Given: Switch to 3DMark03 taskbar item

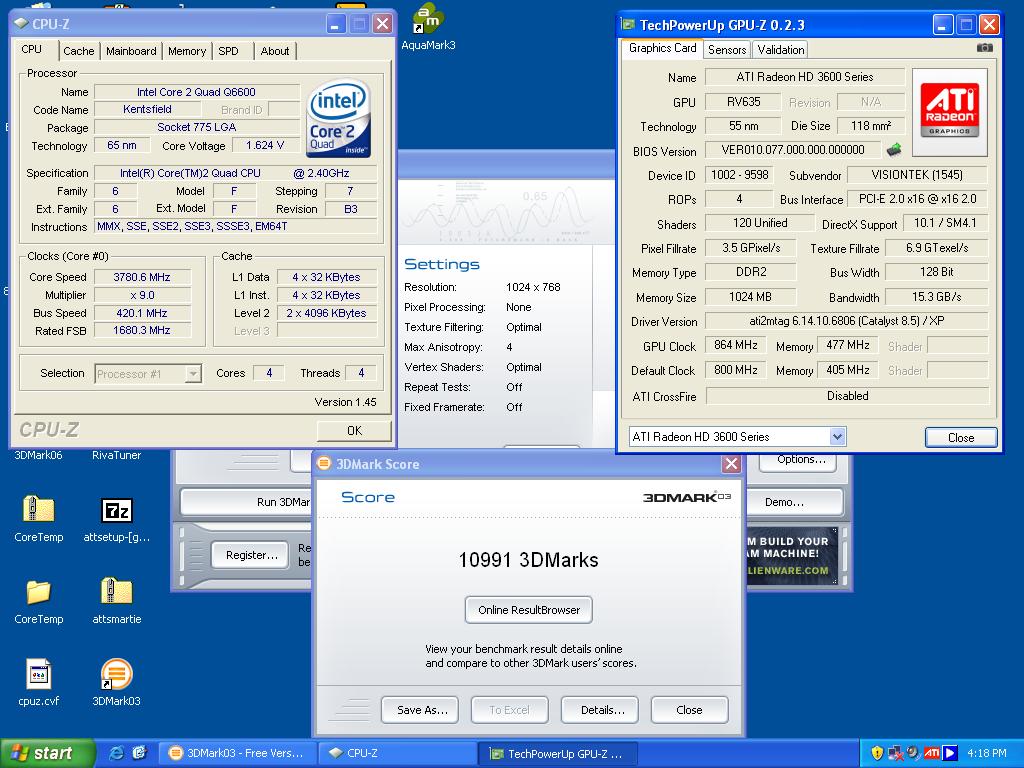Looking at the screenshot, I should (x=239, y=753).
